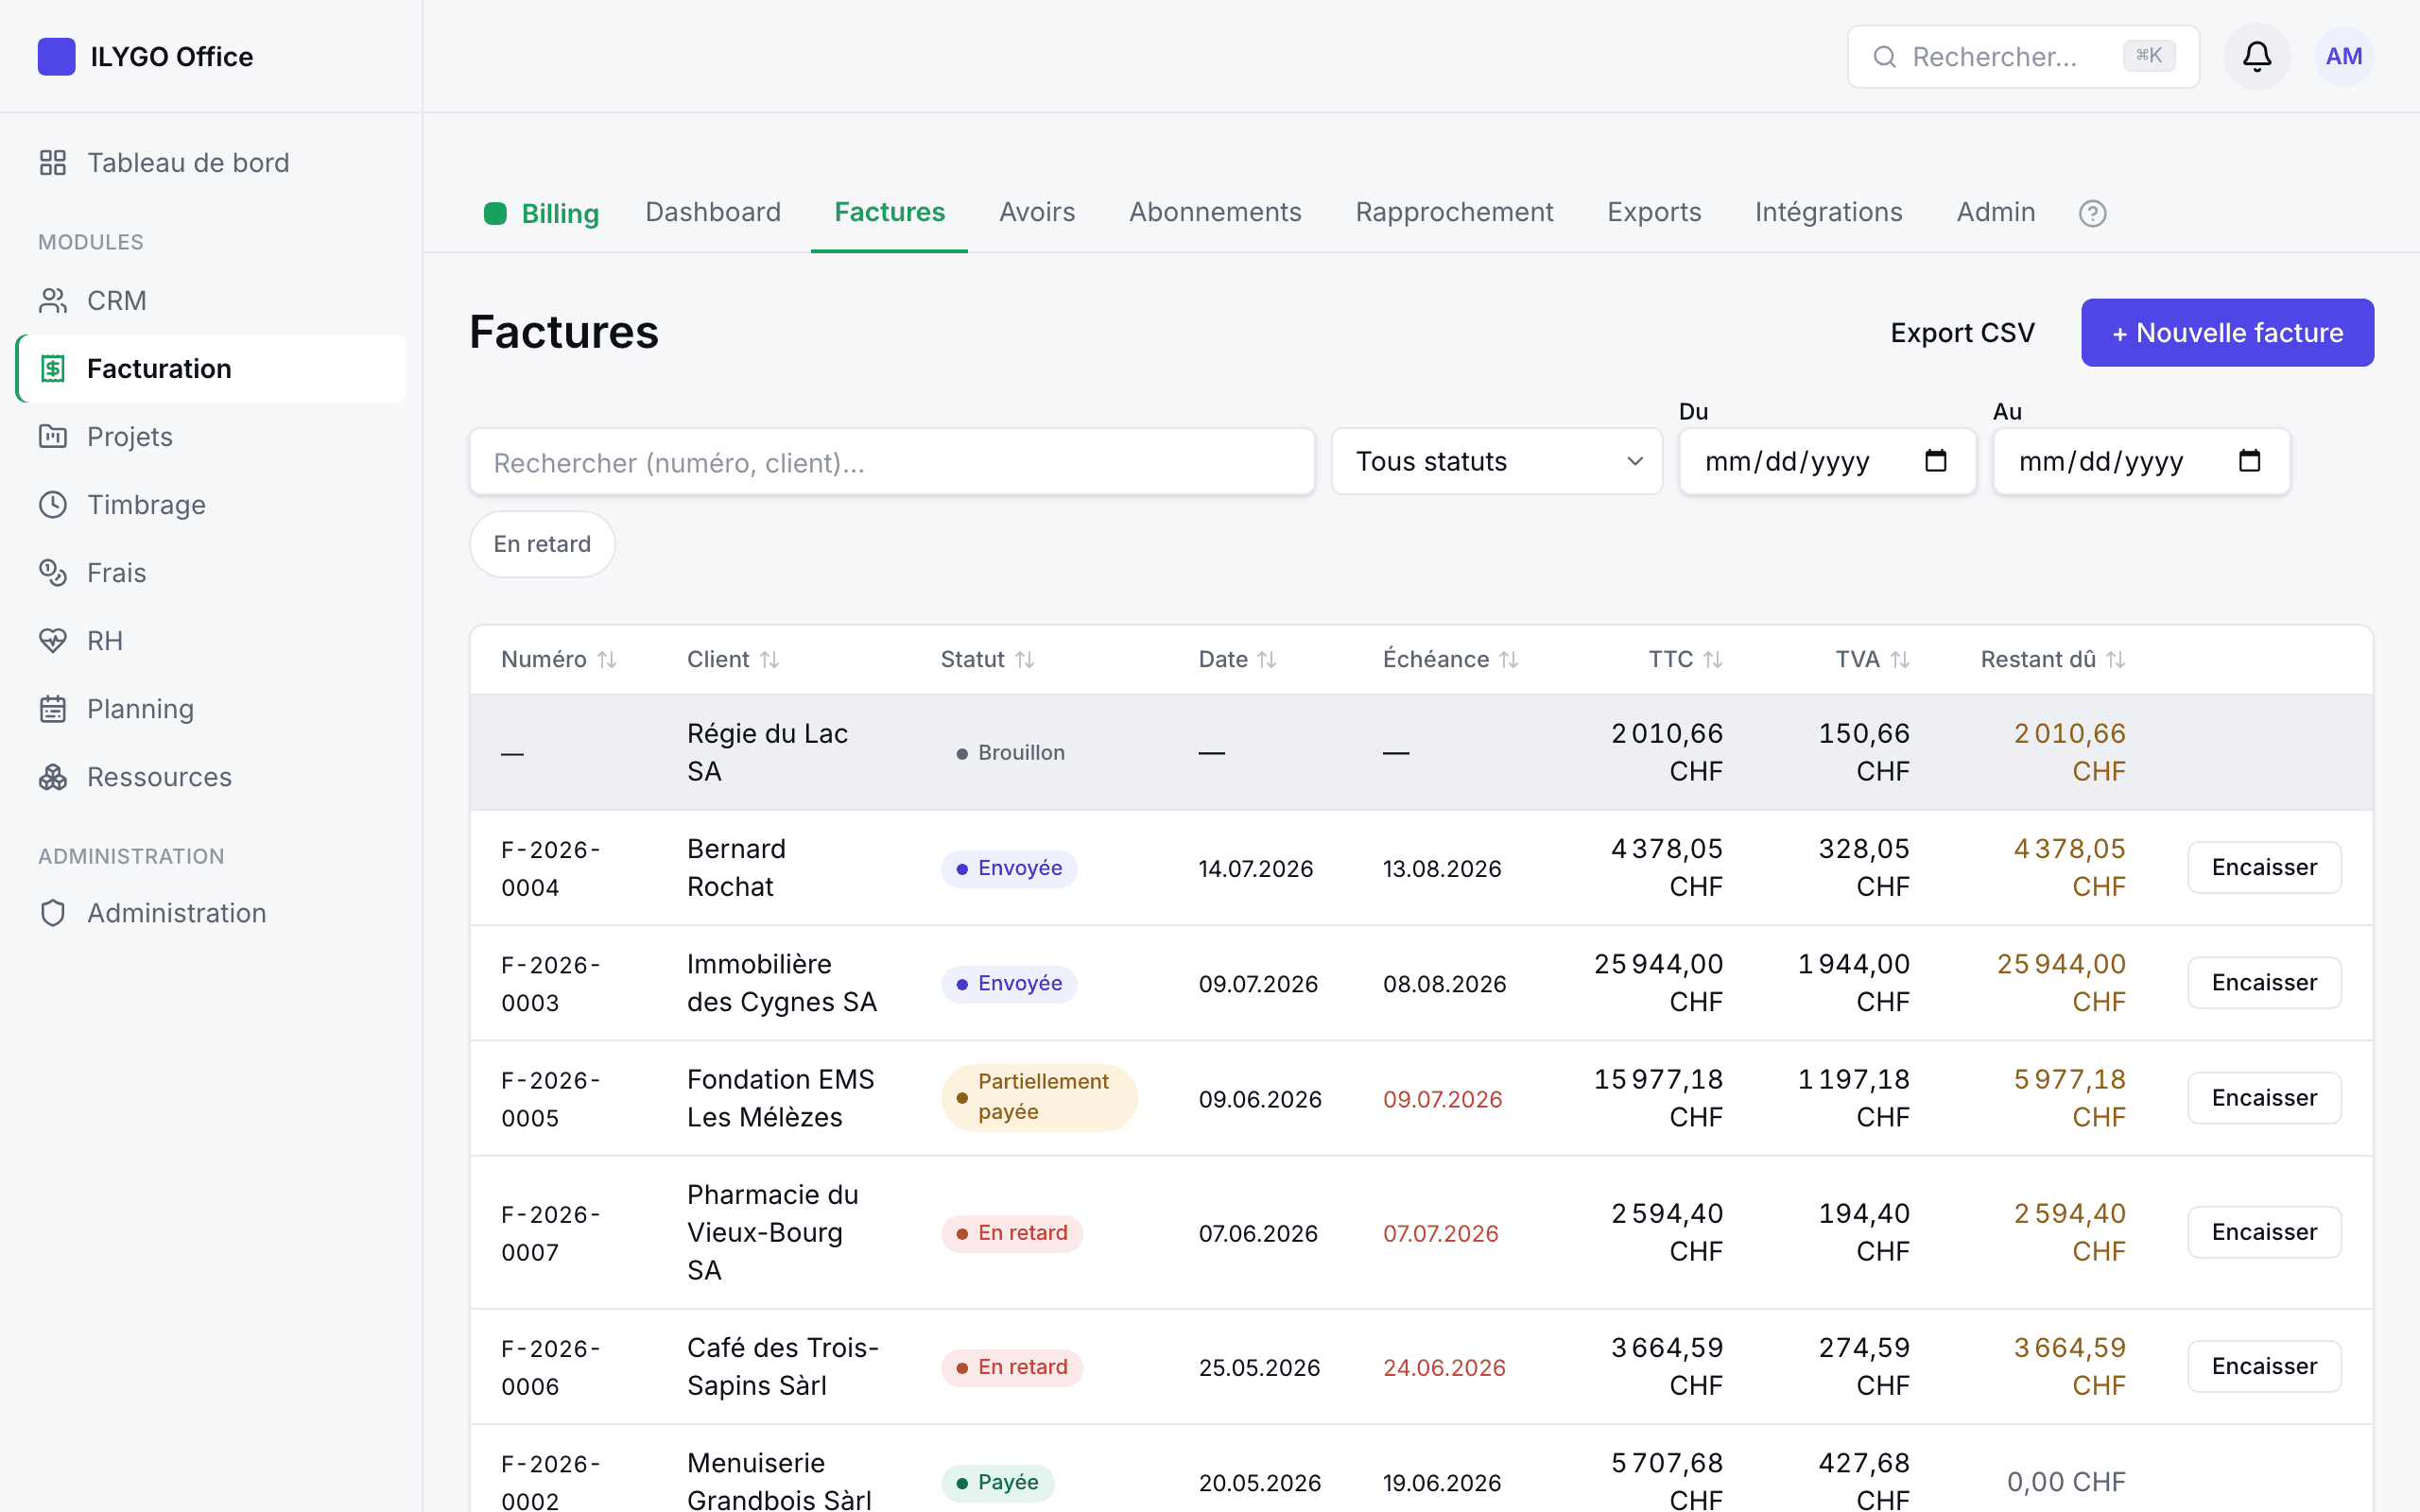The image size is (2420, 1512).
Task: Sort by Restant dû column arrows
Action: tap(2115, 660)
